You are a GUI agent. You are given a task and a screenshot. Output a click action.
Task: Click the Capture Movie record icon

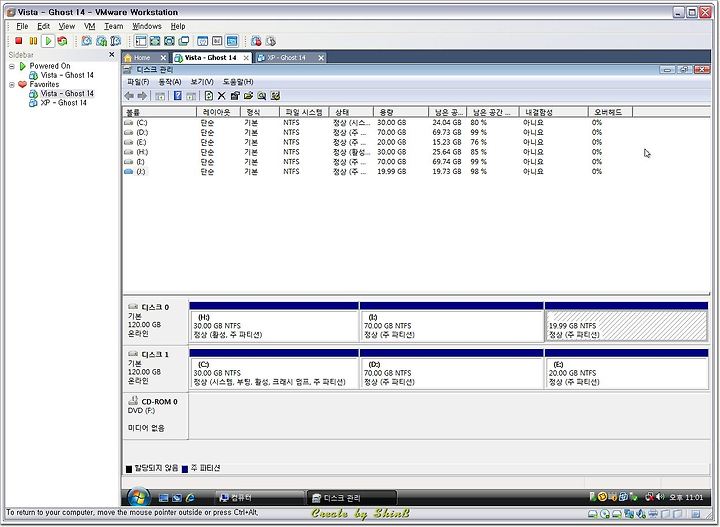pyautogui.click(x=256, y=41)
